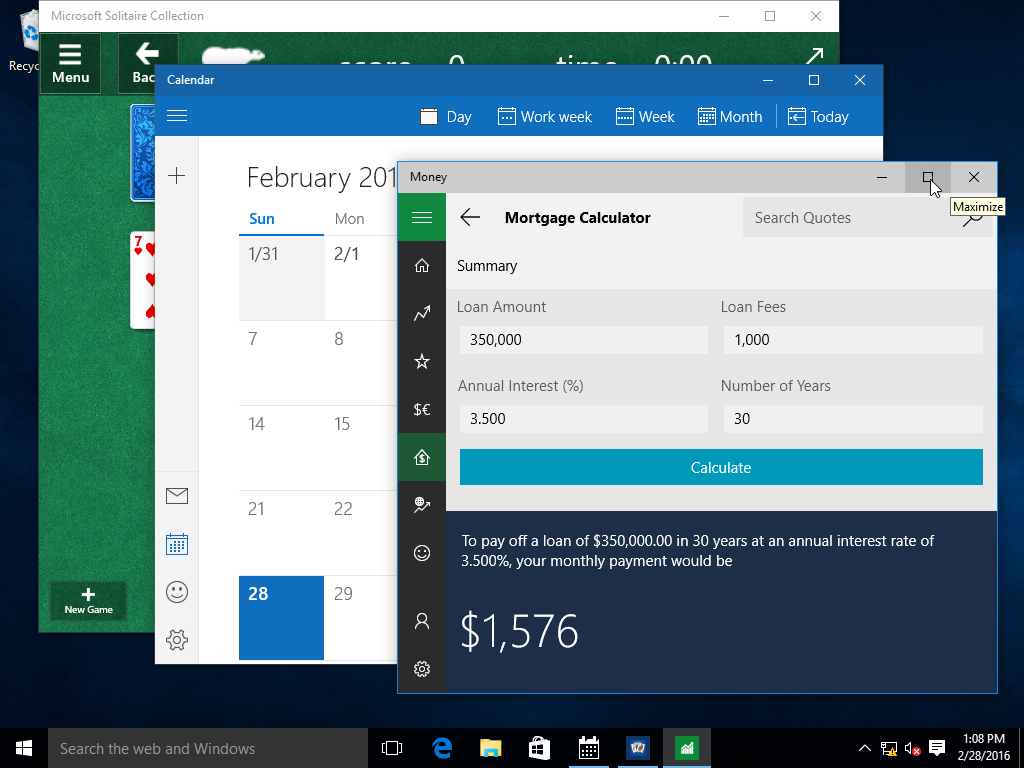Switch Calendar to Week view
Viewport: 1024px width, 768px height.
(x=645, y=117)
